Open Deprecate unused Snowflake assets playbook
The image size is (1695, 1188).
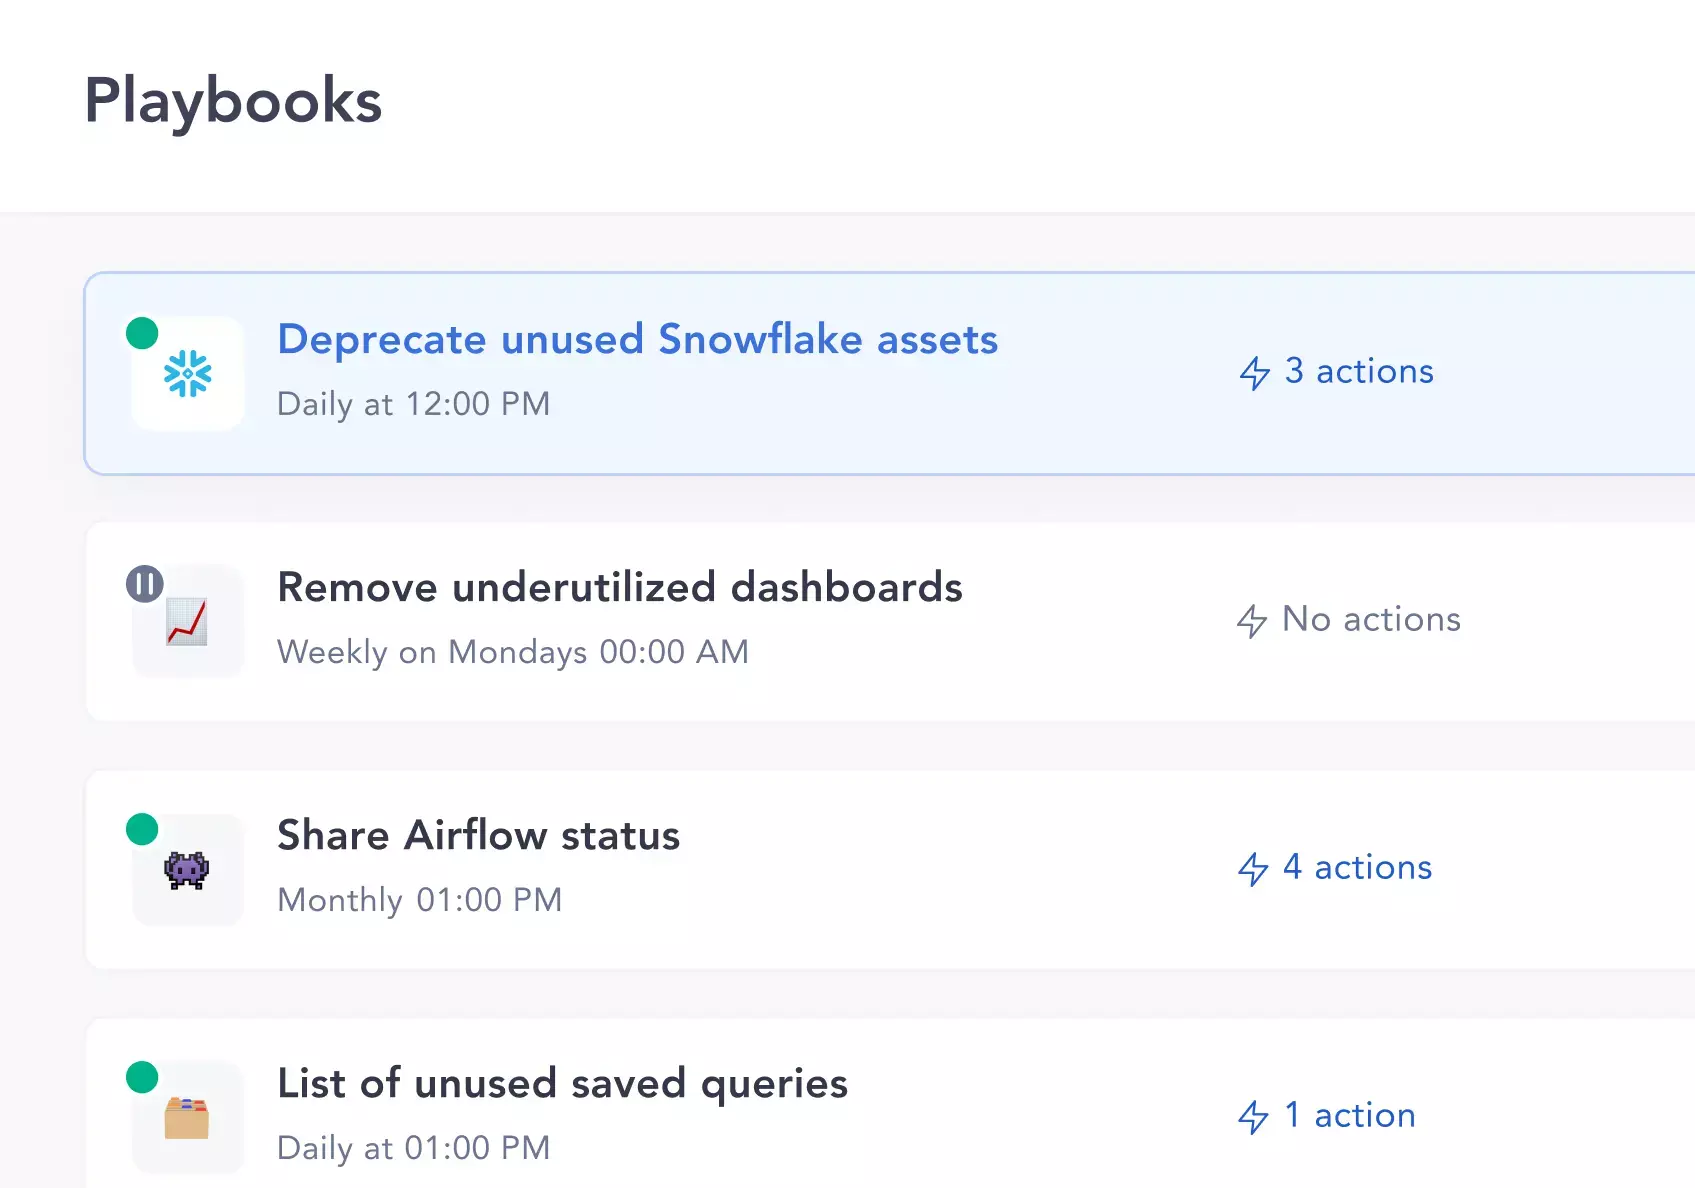637,339
